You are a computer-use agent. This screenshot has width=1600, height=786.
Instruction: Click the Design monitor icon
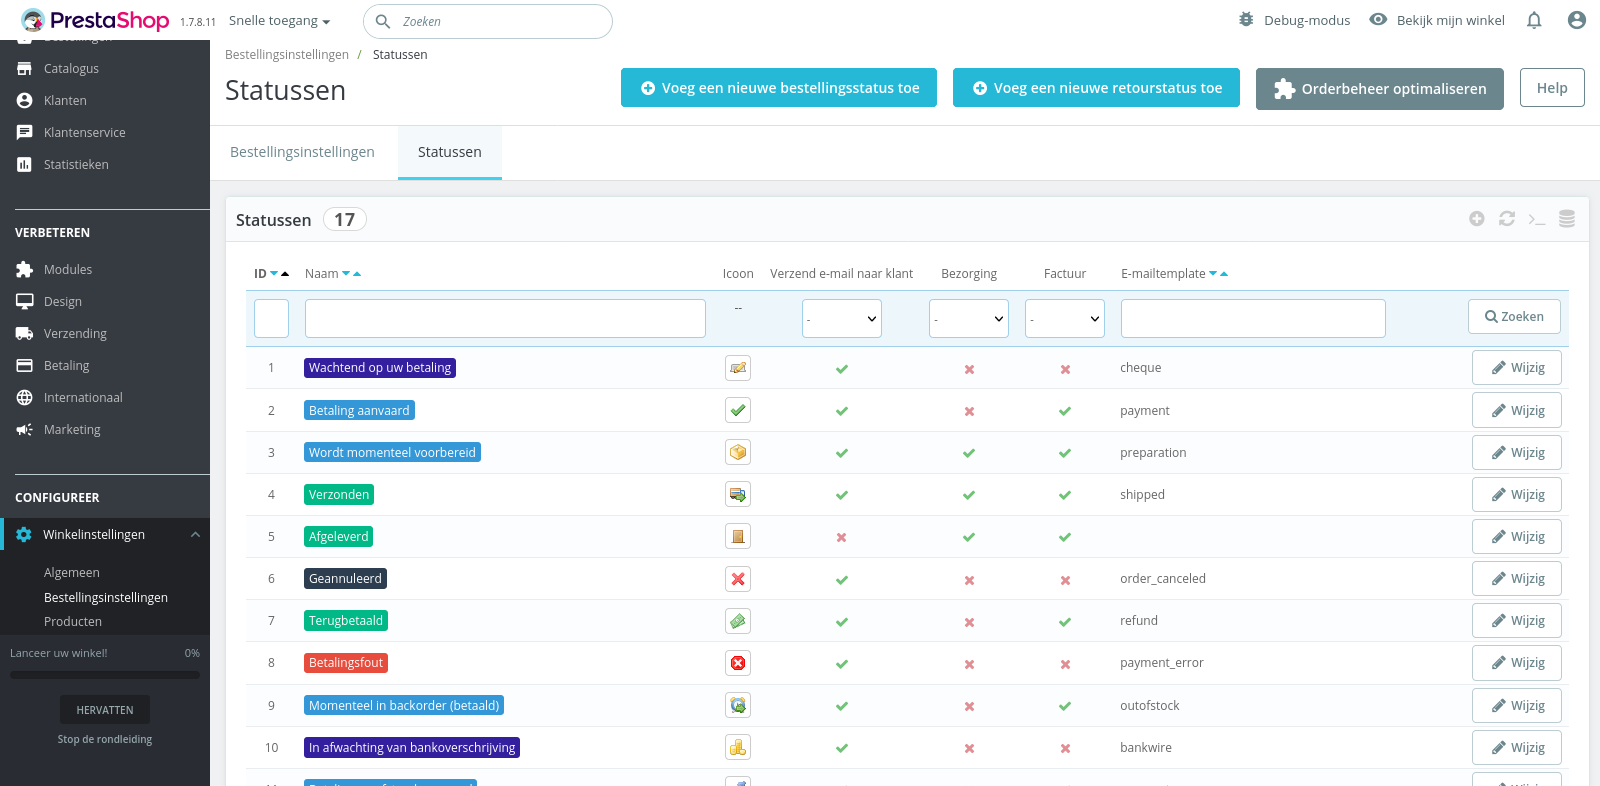(25, 302)
